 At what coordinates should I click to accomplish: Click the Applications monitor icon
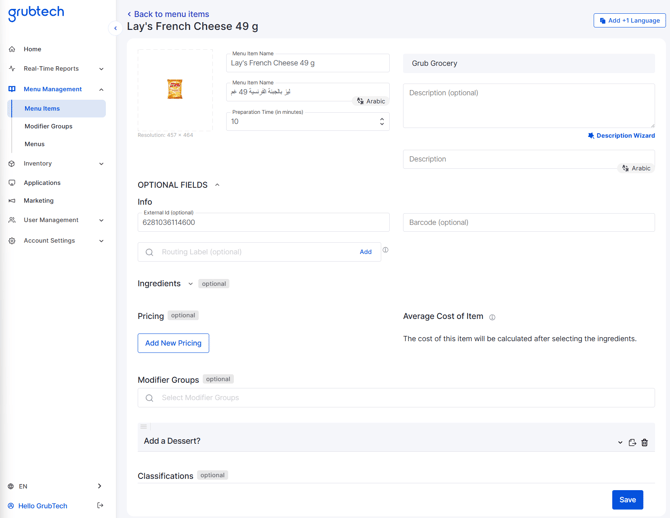click(12, 182)
